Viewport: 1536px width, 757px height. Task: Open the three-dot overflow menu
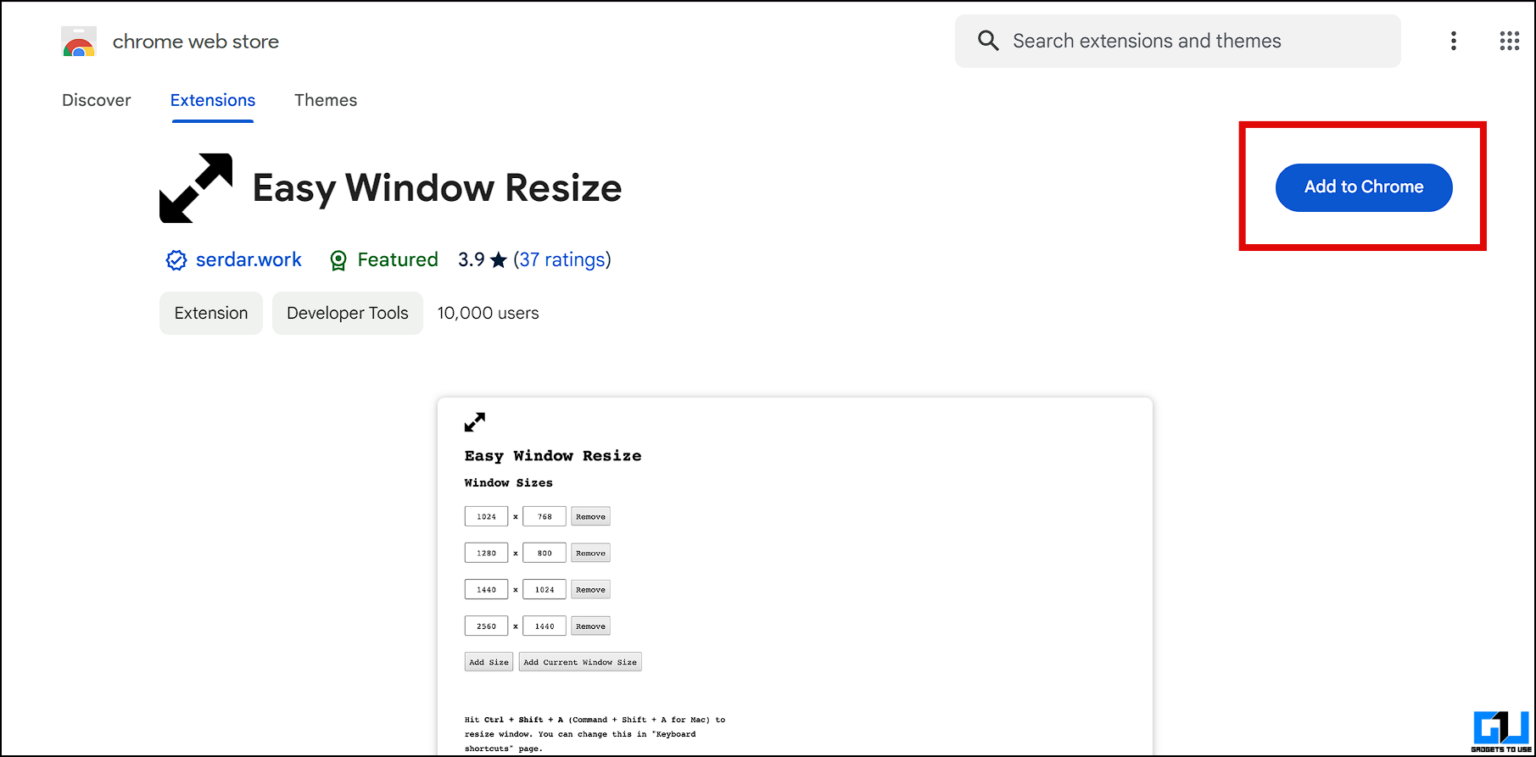[1453, 41]
